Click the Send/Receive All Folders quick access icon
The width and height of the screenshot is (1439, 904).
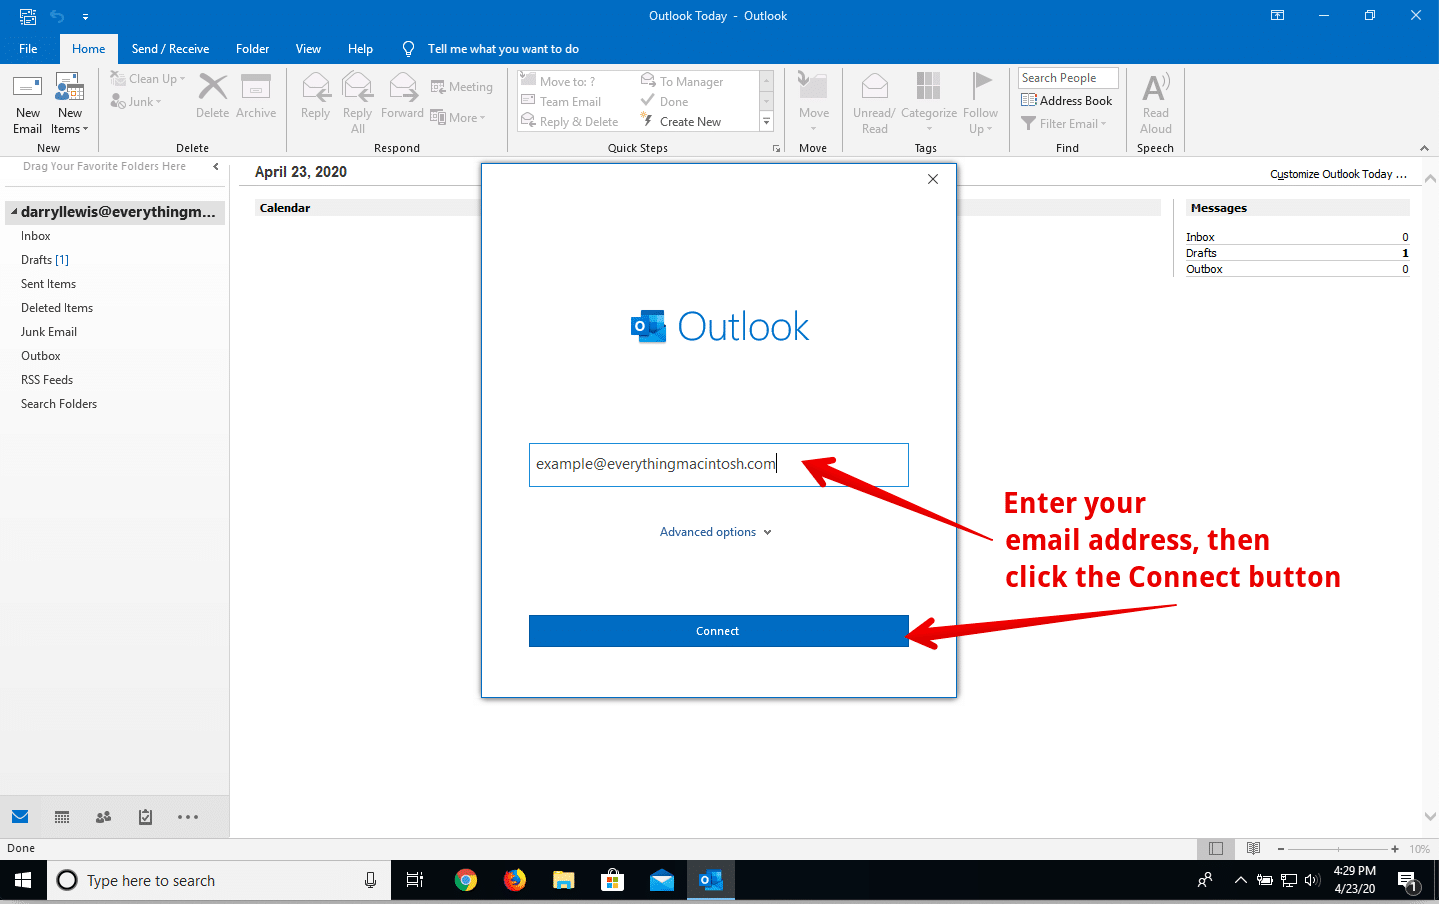tap(28, 16)
